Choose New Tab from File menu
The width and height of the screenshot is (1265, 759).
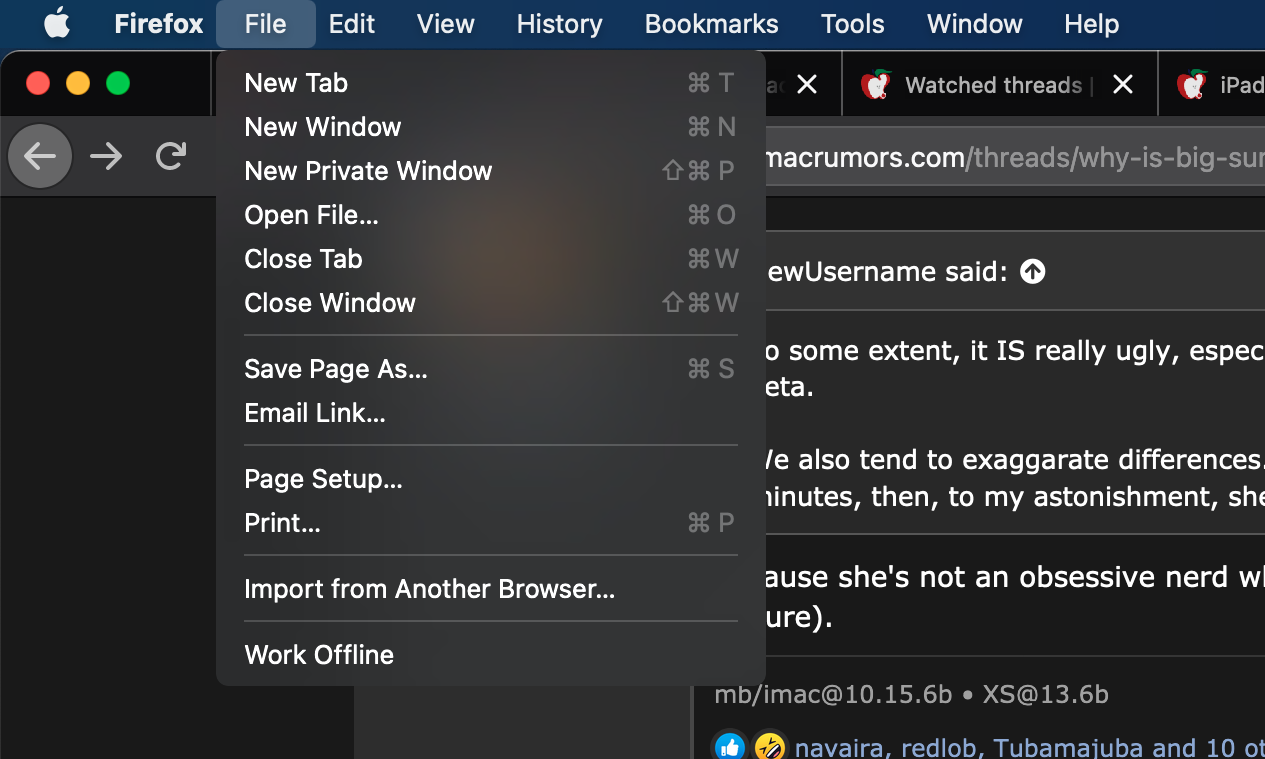point(491,83)
